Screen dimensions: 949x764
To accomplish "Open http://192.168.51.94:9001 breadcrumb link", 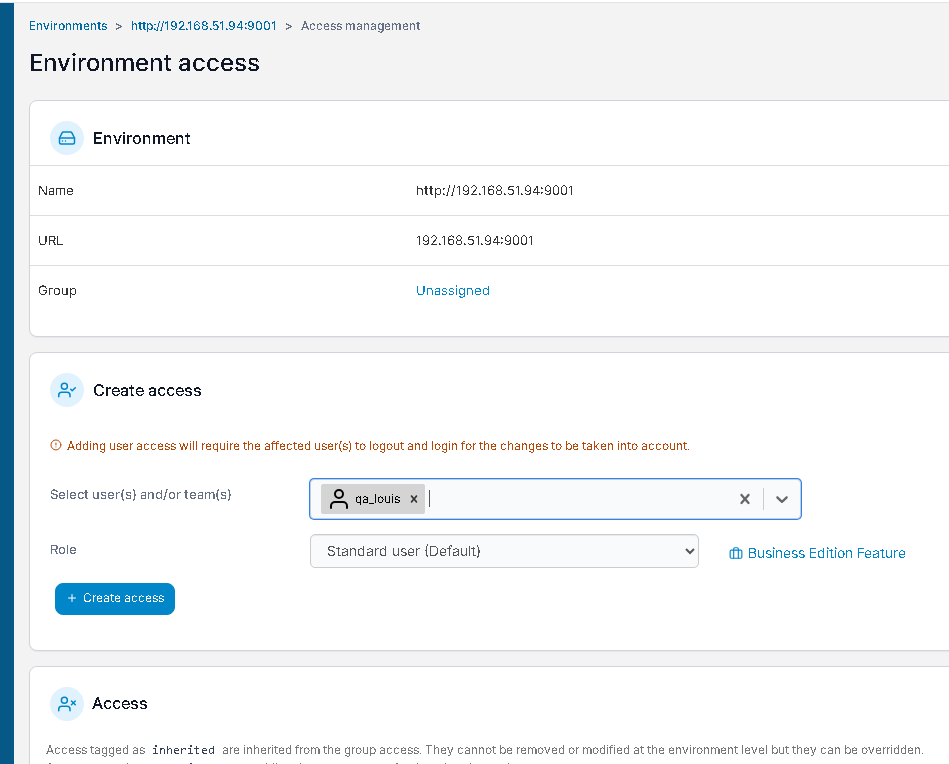I will [x=204, y=25].
